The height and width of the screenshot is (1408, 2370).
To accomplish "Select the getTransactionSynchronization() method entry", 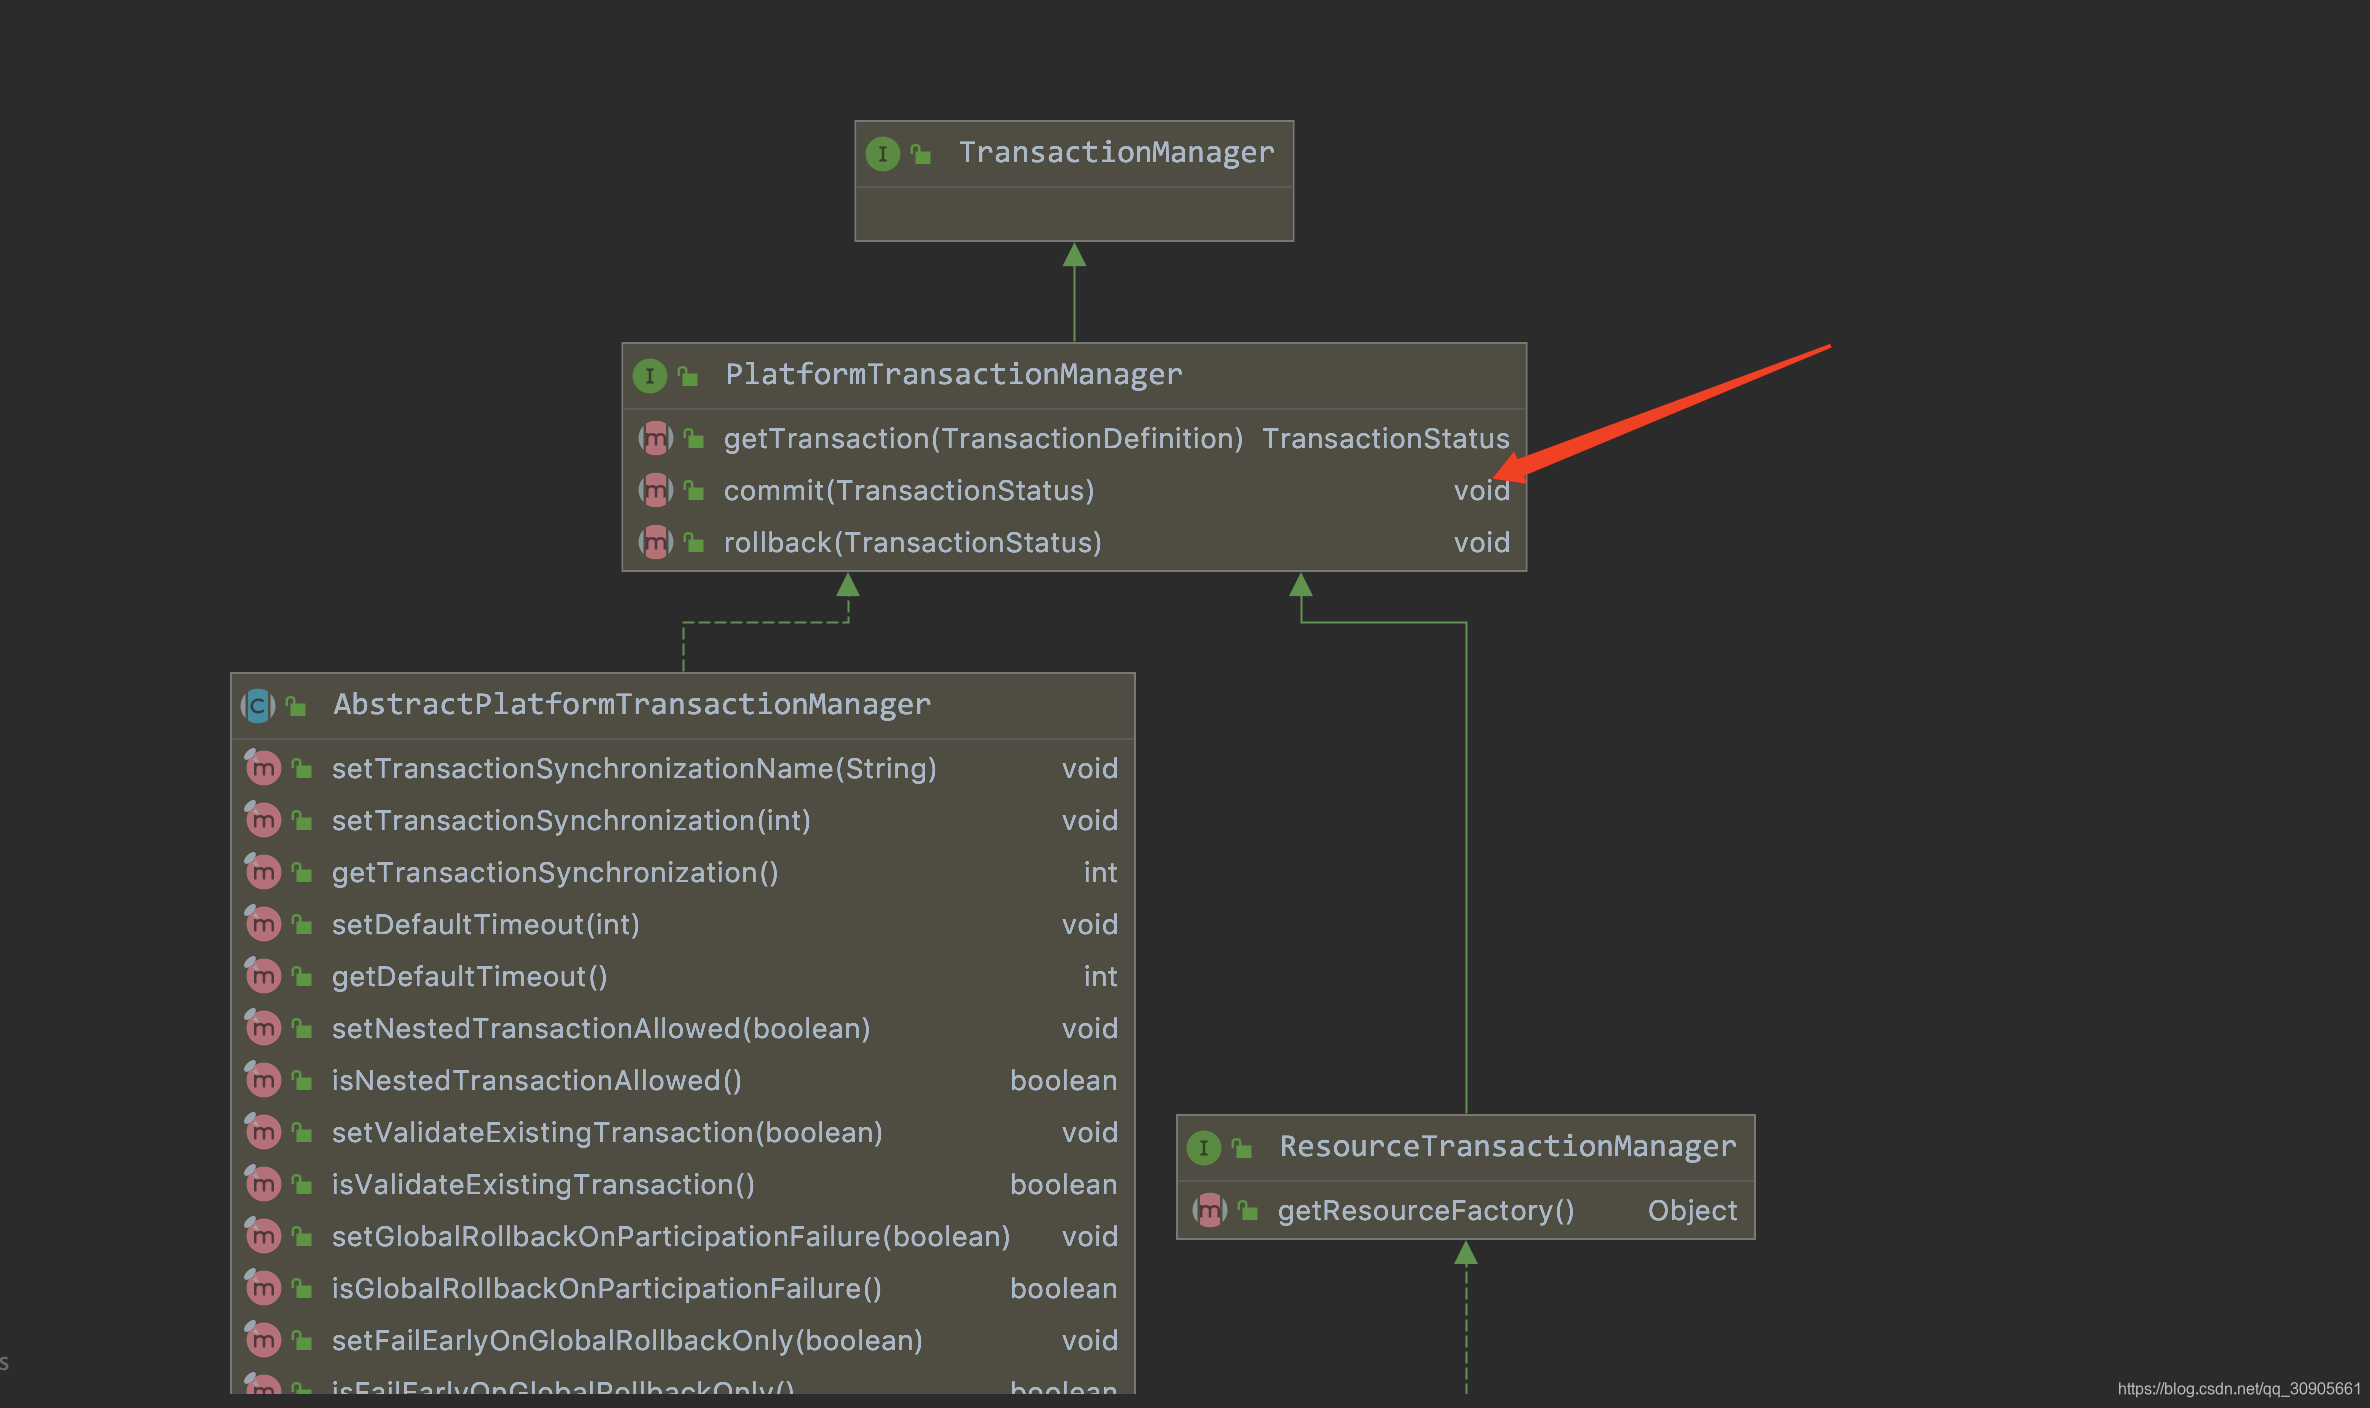I will point(556,872).
